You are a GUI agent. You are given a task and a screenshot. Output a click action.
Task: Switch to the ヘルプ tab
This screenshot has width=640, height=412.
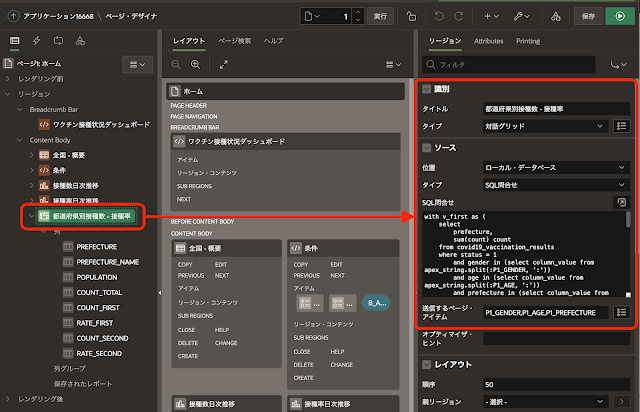pyautogui.click(x=273, y=41)
